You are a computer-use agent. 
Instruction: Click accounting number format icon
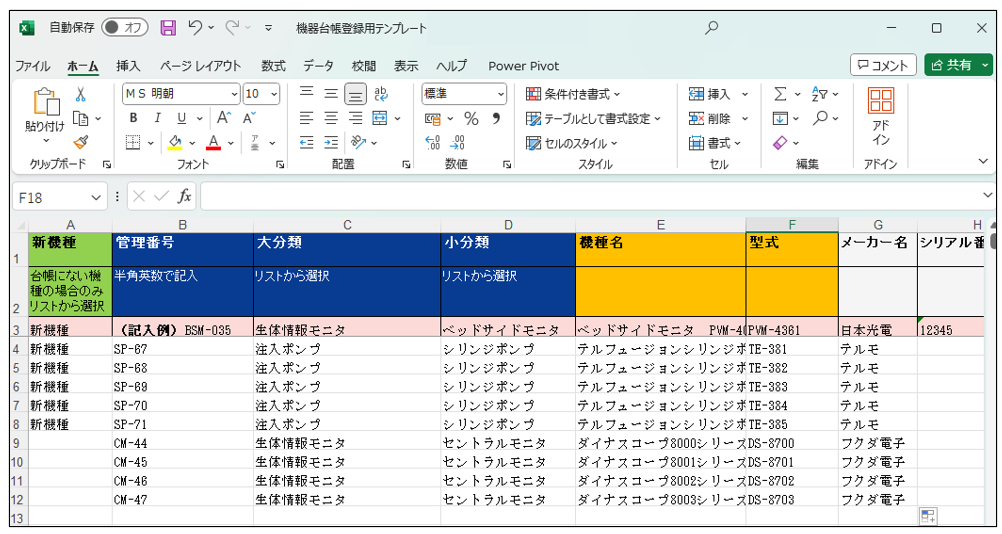[x=433, y=119]
